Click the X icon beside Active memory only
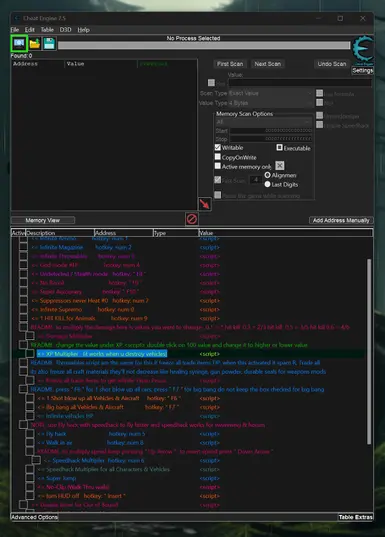Viewport: 385px width, 537px height. pos(280,166)
